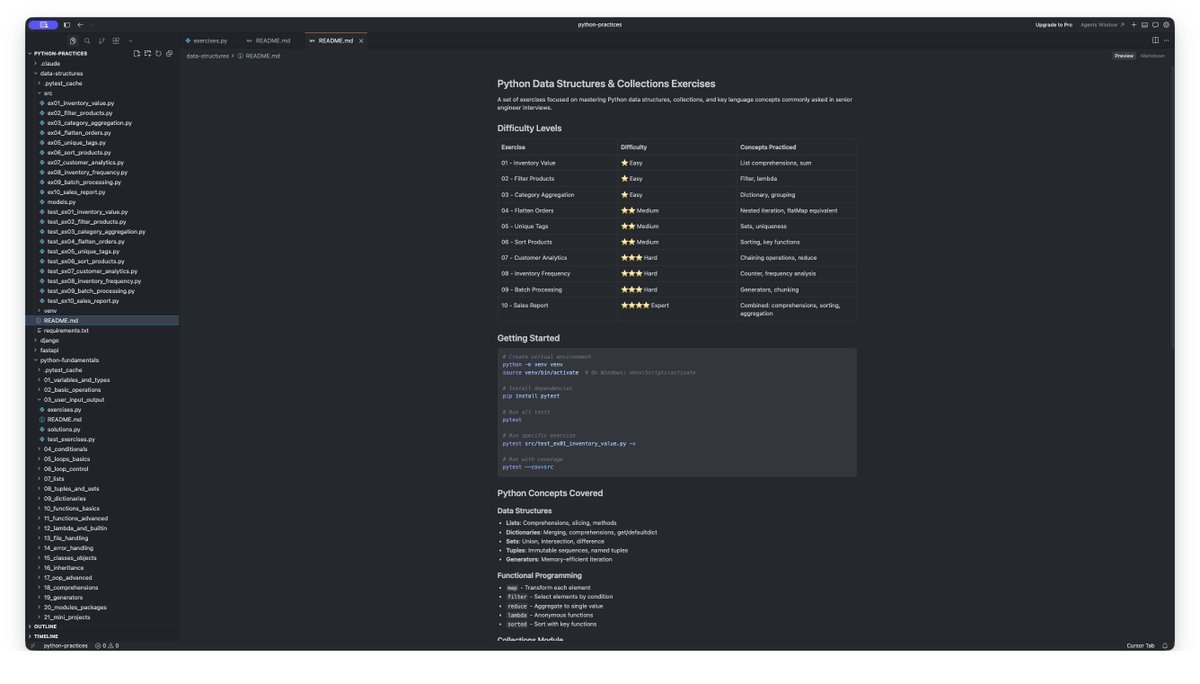Click the 'Getting Started' heading
1200x684 pixels.
529,338
